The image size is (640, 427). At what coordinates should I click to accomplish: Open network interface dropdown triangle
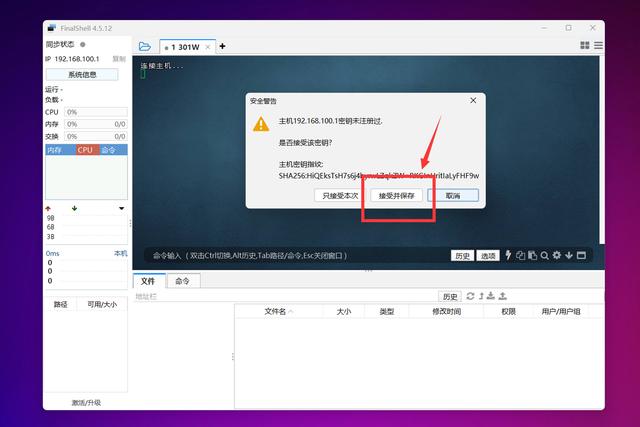[121, 209]
